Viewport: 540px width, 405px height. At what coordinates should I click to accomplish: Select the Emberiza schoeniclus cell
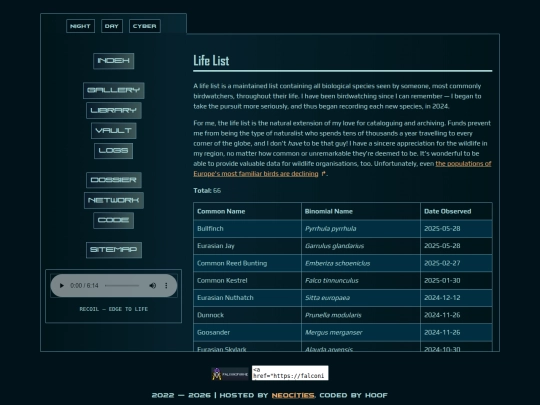(361, 263)
